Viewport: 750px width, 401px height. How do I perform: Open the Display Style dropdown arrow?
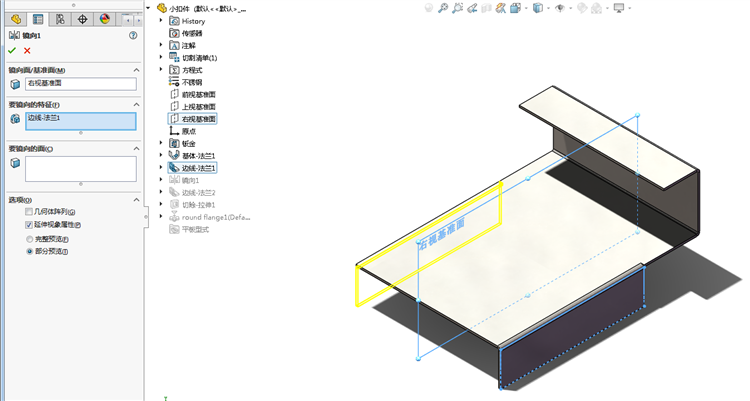click(x=548, y=8)
